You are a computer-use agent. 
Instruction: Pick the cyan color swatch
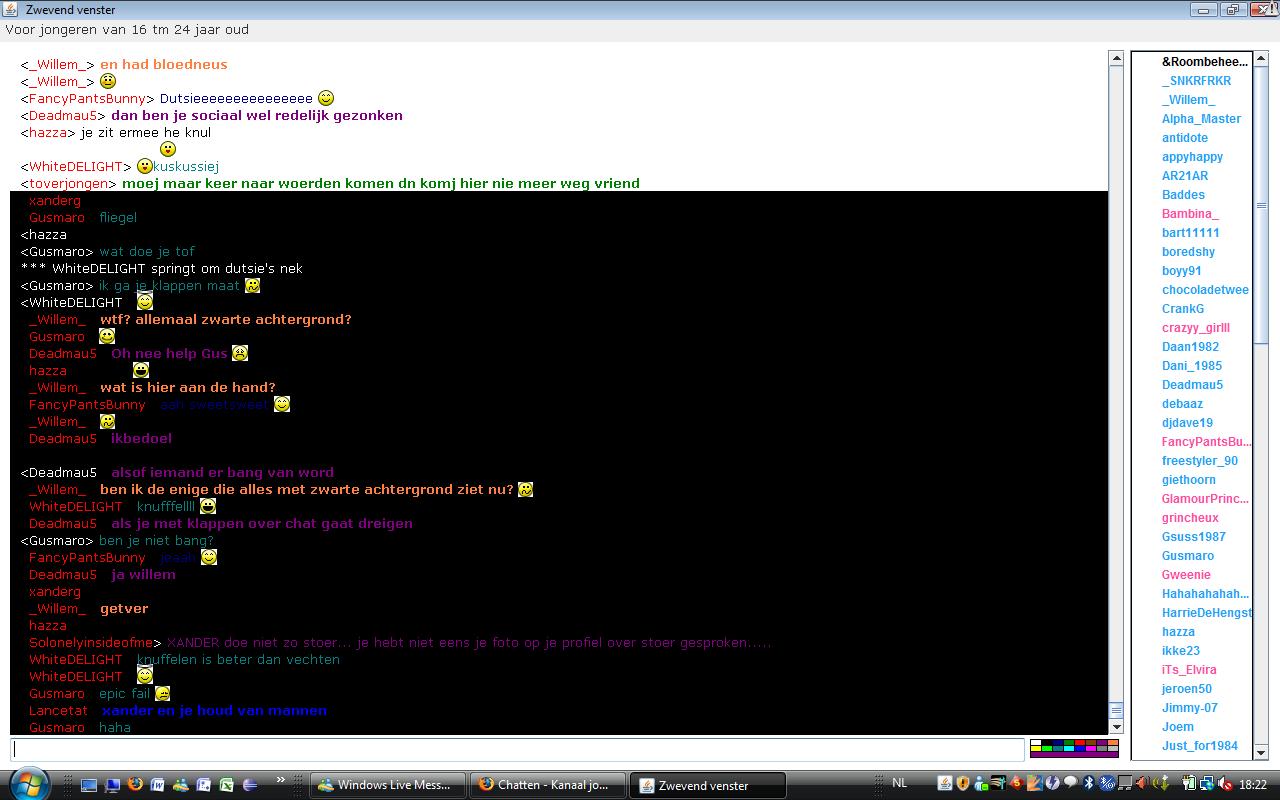pos(1069,748)
